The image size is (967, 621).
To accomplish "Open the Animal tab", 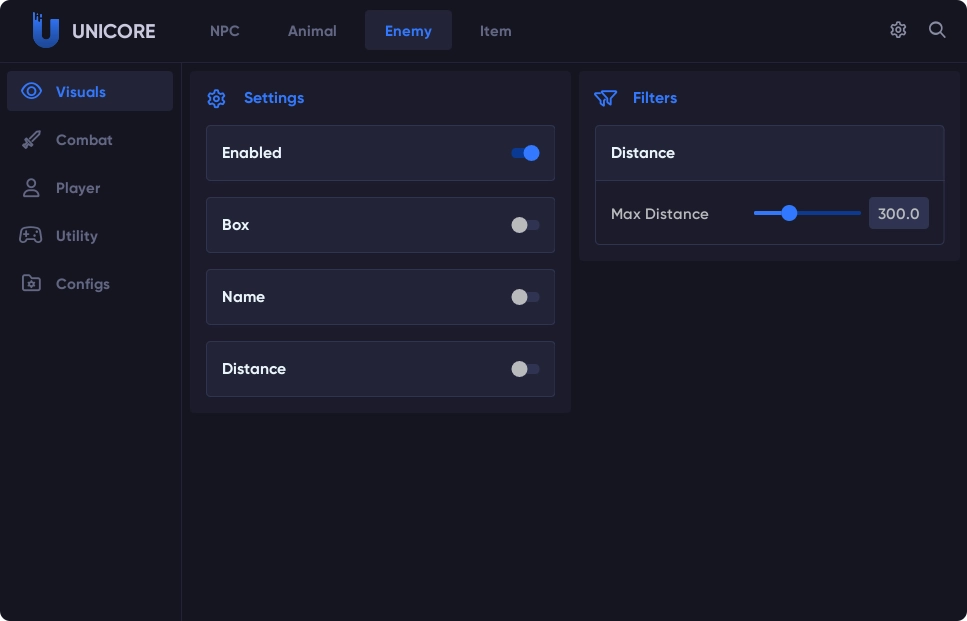I will pyautogui.click(x=312, y=31).
